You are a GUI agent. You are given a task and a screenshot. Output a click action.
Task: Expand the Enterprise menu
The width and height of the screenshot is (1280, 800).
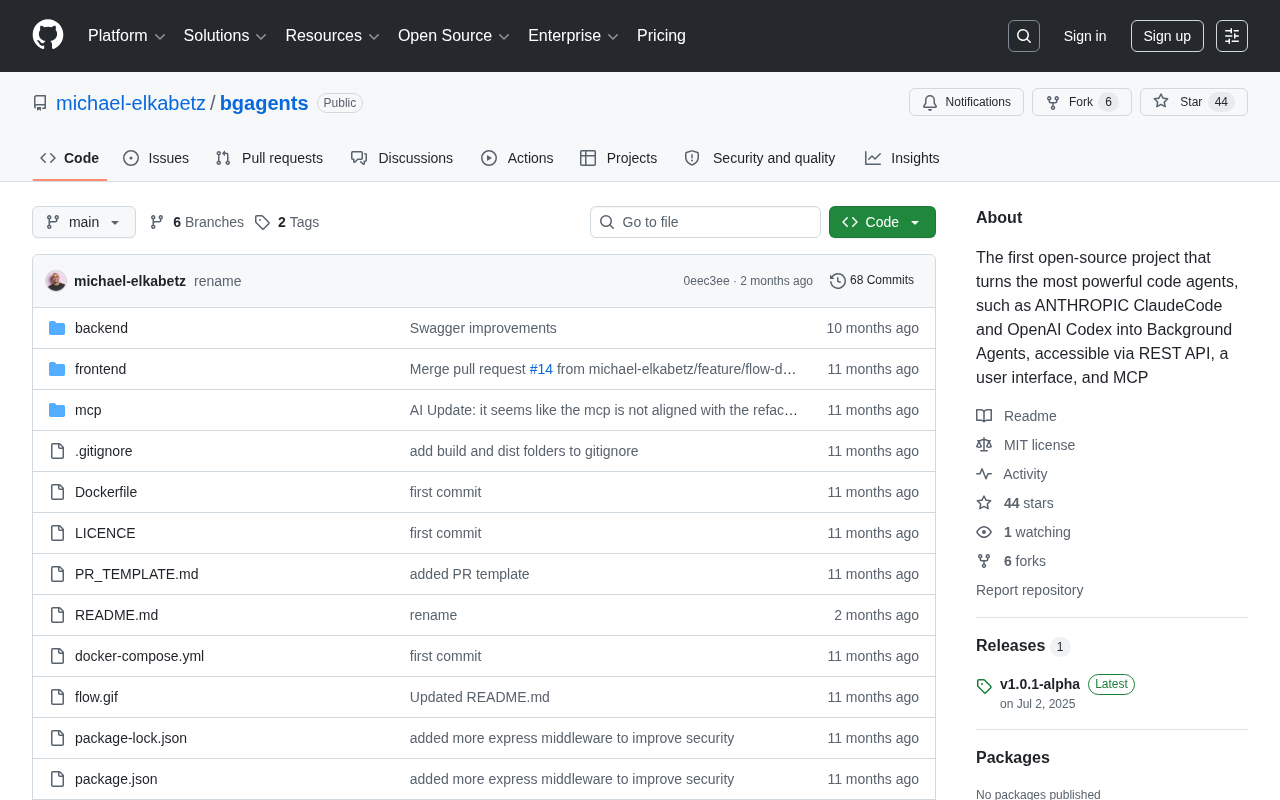click(574, 36)
